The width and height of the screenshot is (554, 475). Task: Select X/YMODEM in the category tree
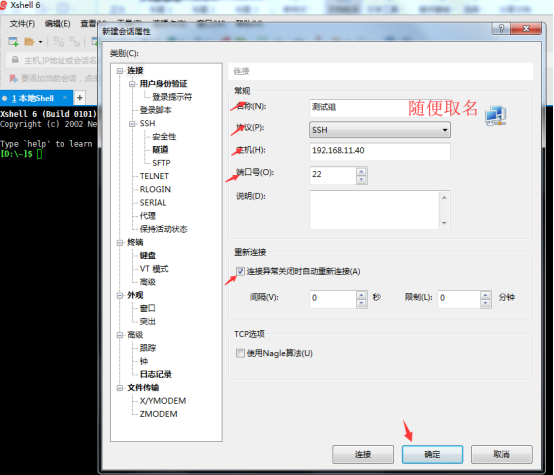click(163, 401)
